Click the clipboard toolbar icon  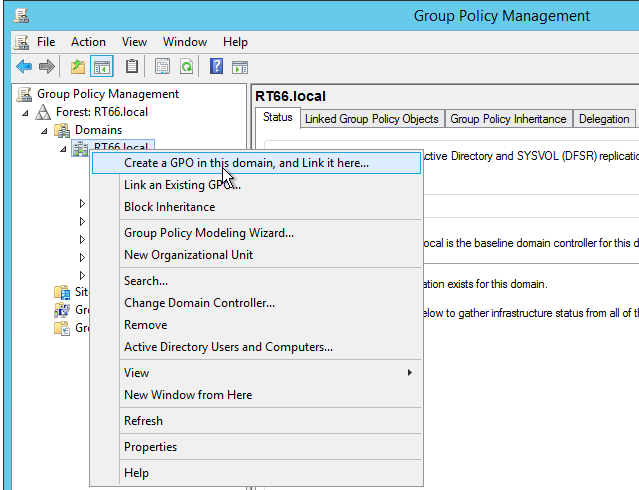[132, 66]
